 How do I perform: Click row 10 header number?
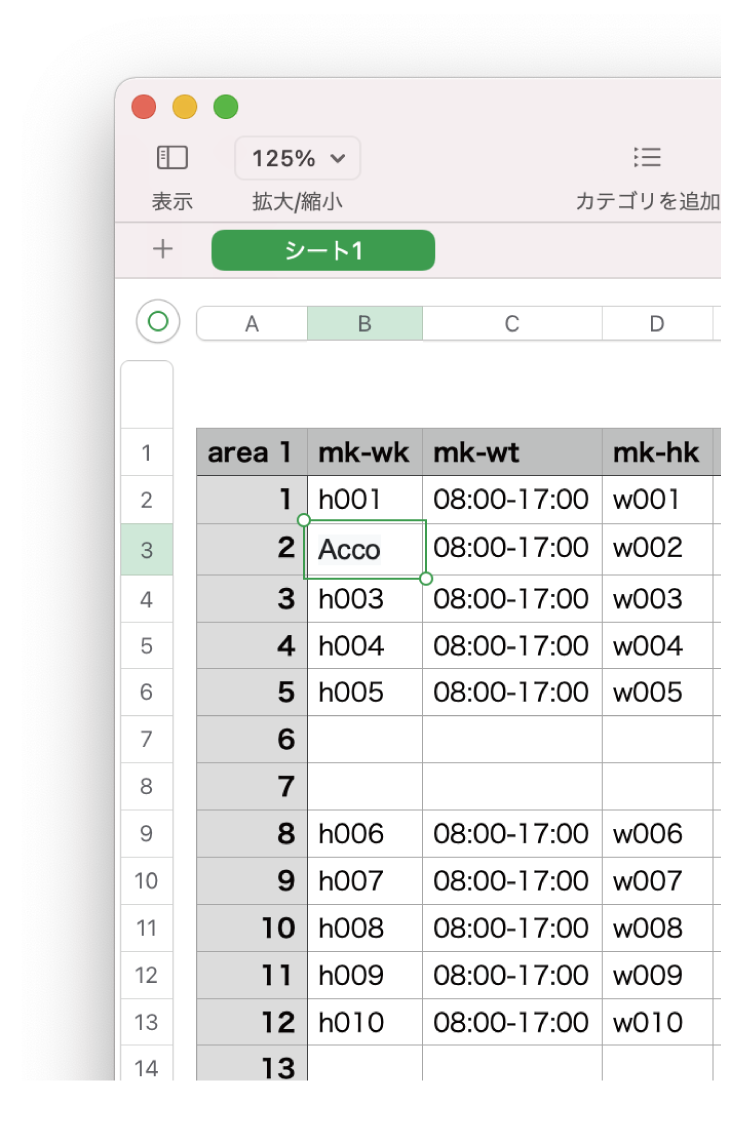point(147,881)
